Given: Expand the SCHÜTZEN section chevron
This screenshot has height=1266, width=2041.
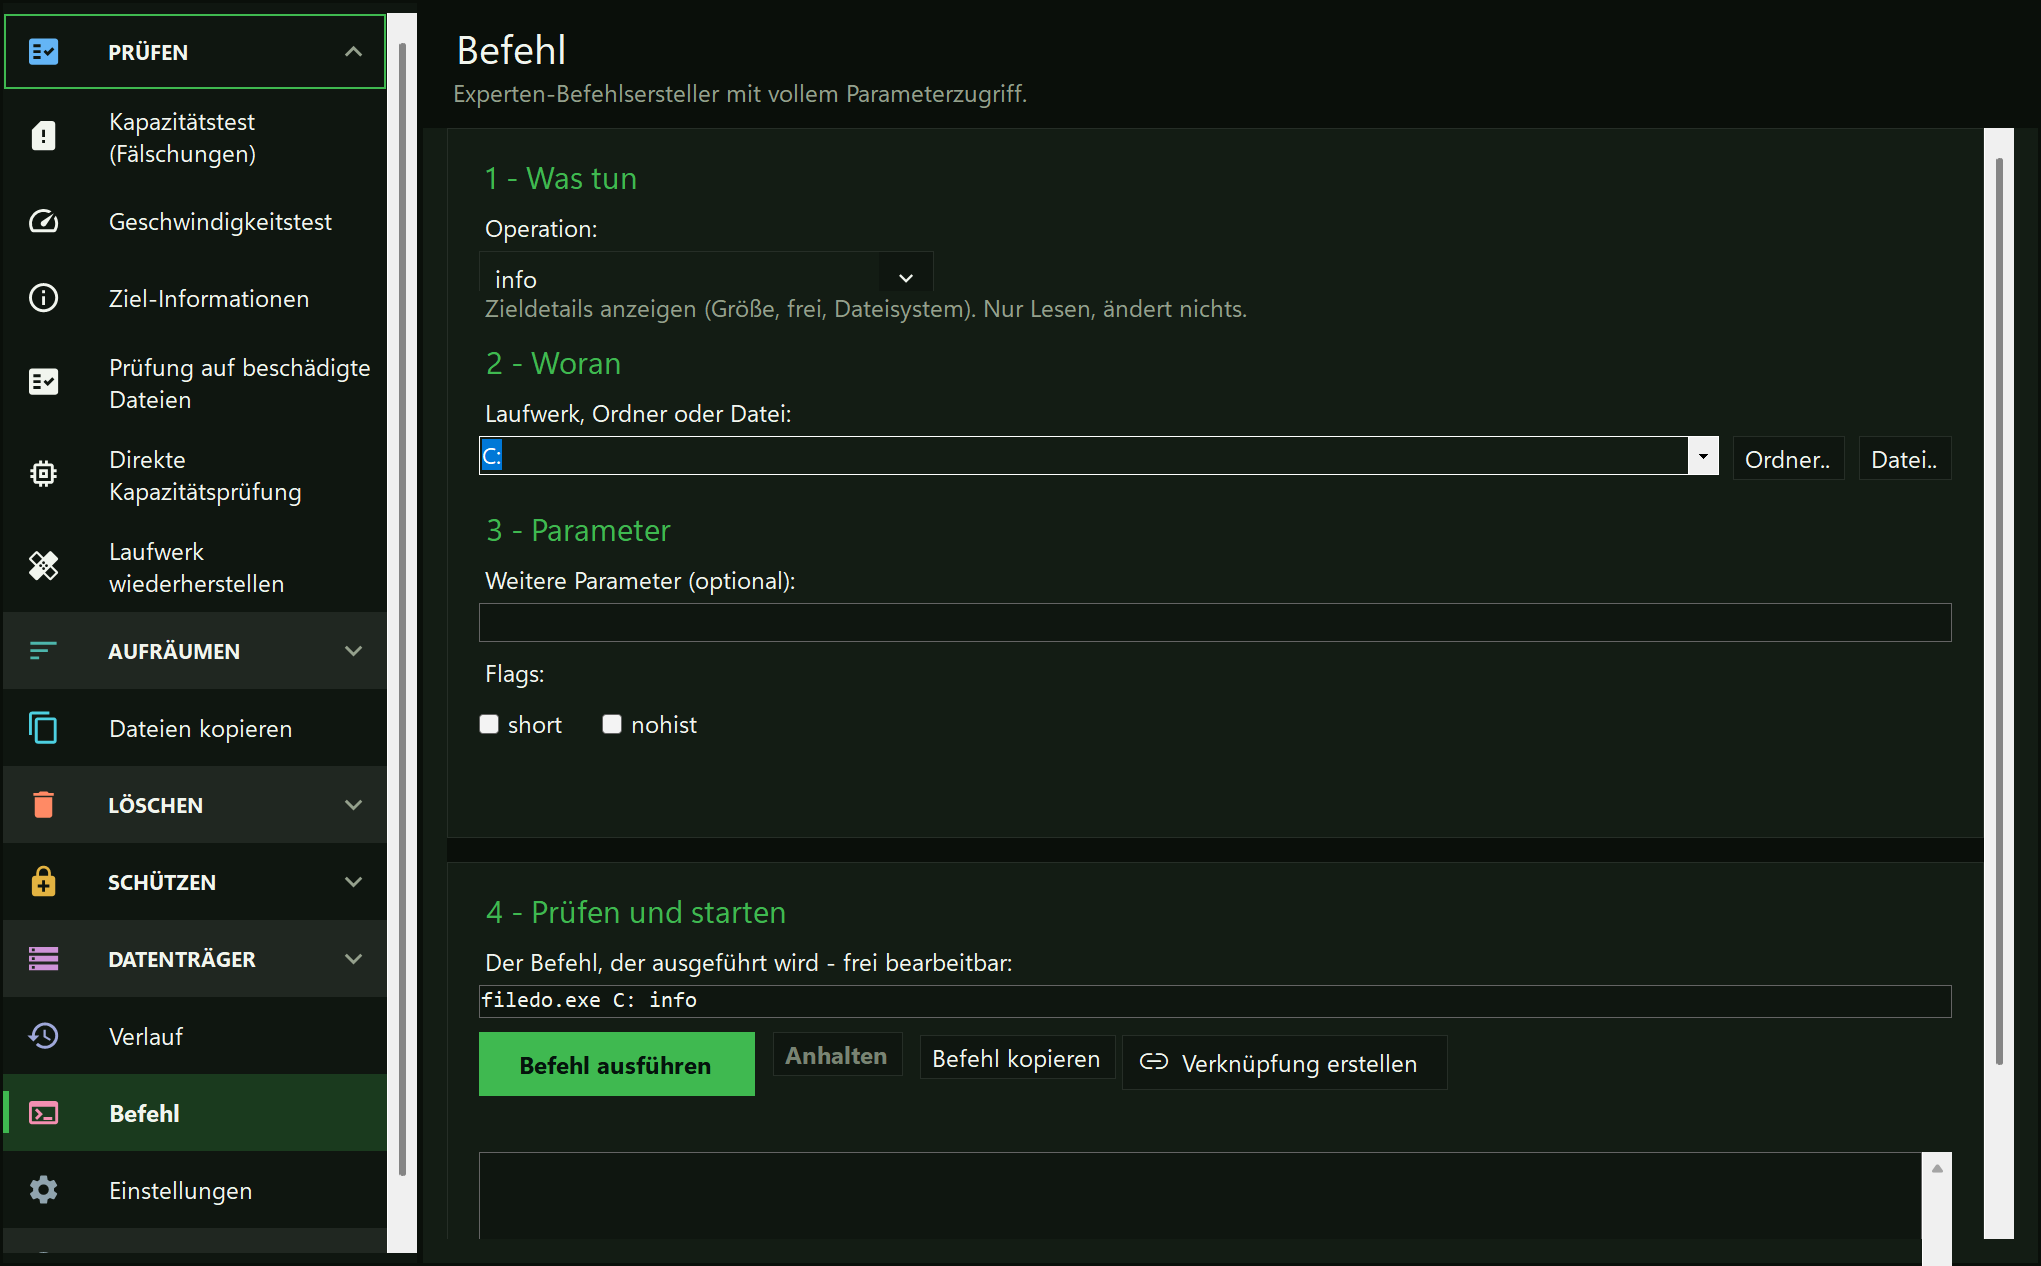Looking at the screenshot, I should click(x=353, y=882).
